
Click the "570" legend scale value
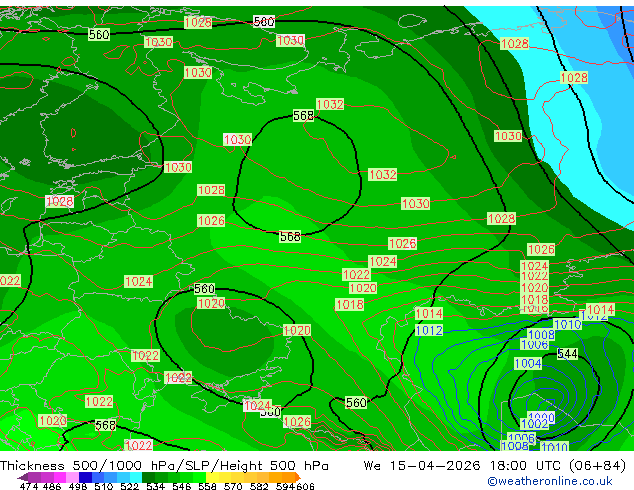coord(233,486)
